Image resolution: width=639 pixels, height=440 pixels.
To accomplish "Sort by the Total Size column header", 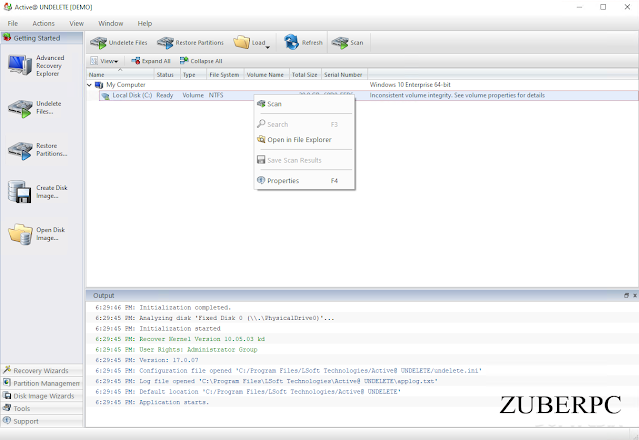I will click(305, 75).
